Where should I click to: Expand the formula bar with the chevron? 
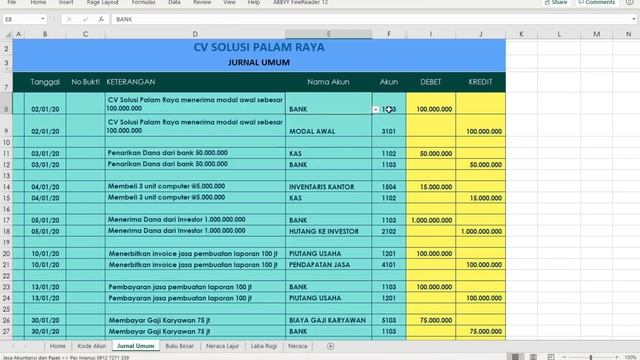click(633, 19)
